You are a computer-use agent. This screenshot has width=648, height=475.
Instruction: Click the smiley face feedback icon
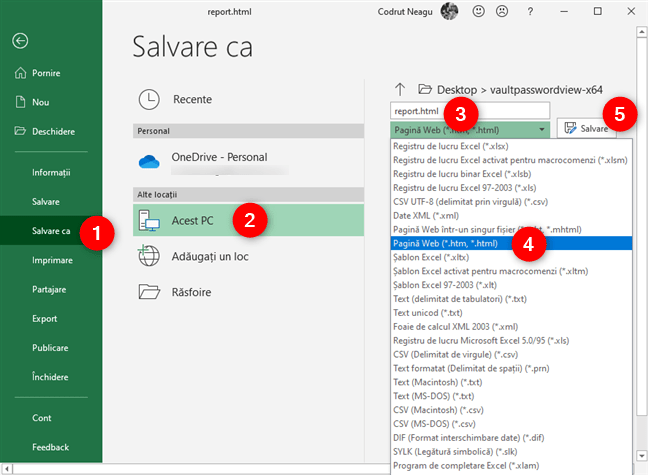[x=479, y=11]
